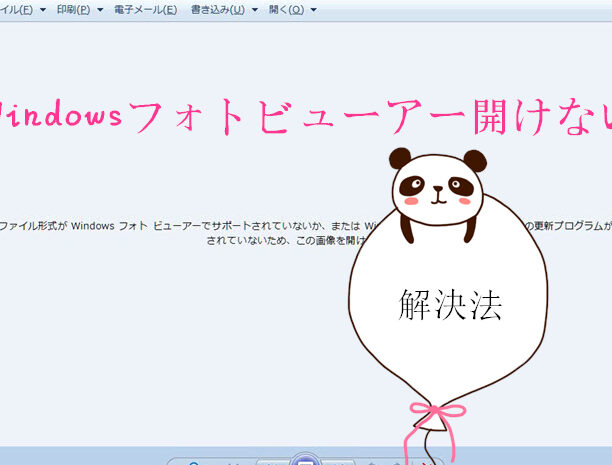Open the 書き込み(U) menu

[217, 9]
